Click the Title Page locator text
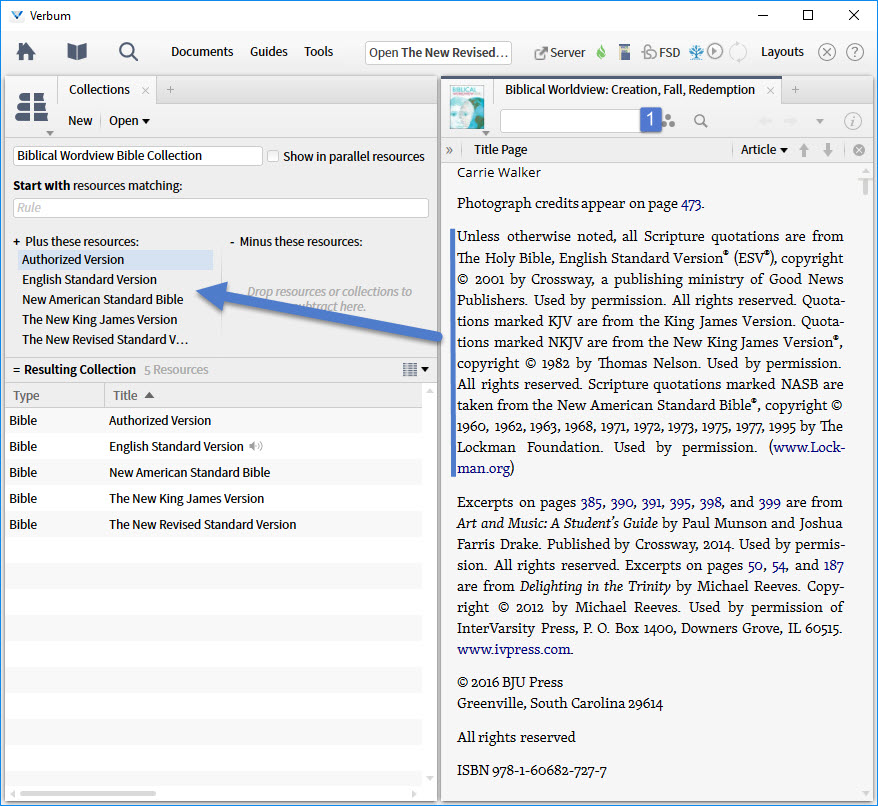The height and width of the screenshot is (806, 878). tap(500, 150)
